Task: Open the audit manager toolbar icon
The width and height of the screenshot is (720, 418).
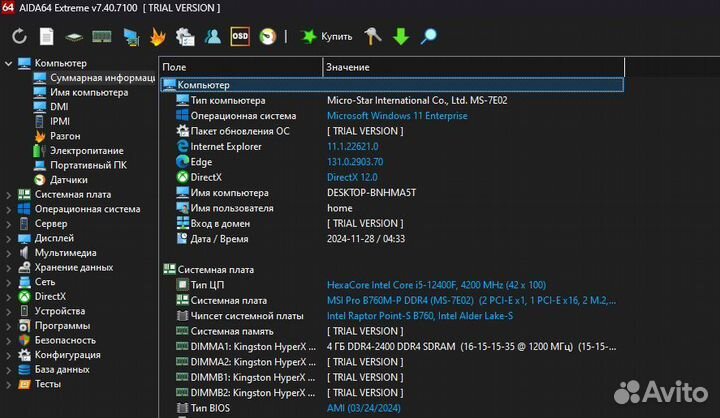Action: tap(185, 37)
